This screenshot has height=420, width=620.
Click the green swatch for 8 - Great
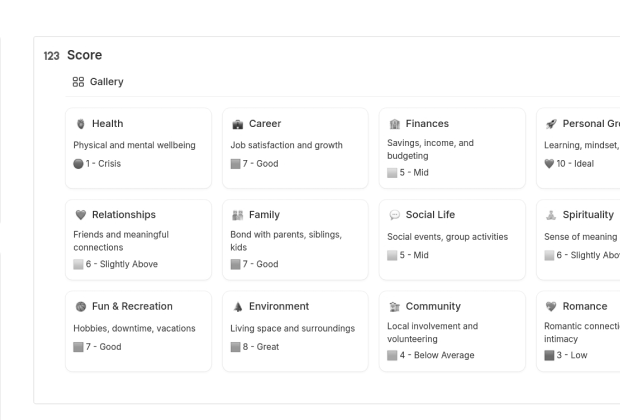point(237,346)
